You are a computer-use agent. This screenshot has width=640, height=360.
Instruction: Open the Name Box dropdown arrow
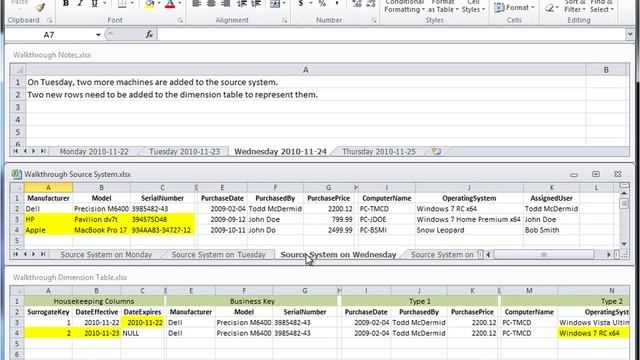click(98, 35)
